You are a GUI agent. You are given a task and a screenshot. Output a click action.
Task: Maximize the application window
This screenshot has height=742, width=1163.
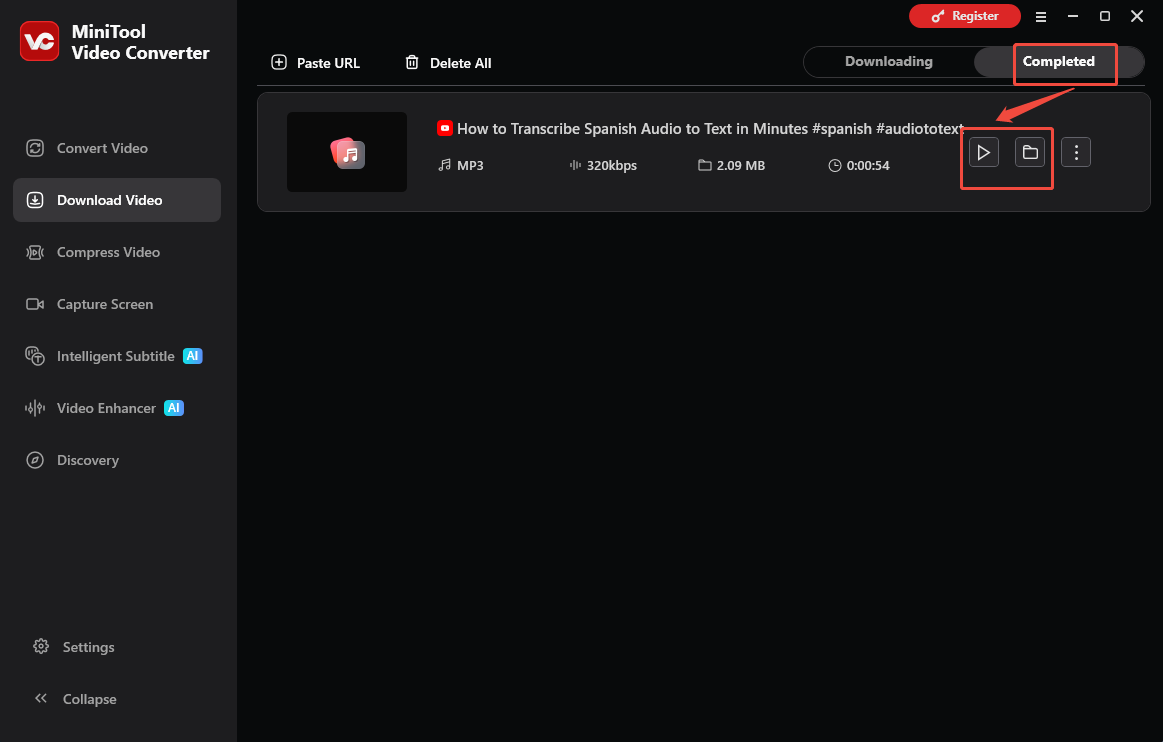[1104, 16]
